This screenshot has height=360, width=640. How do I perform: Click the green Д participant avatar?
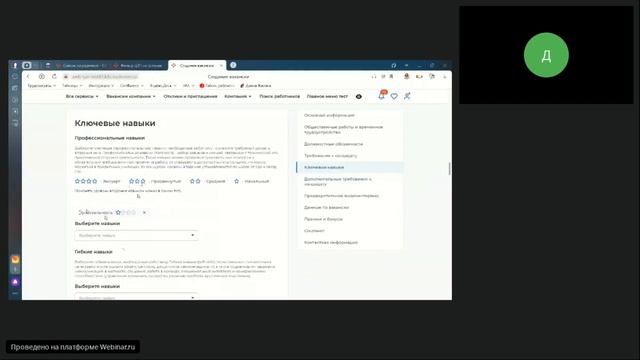click(546, 55)
